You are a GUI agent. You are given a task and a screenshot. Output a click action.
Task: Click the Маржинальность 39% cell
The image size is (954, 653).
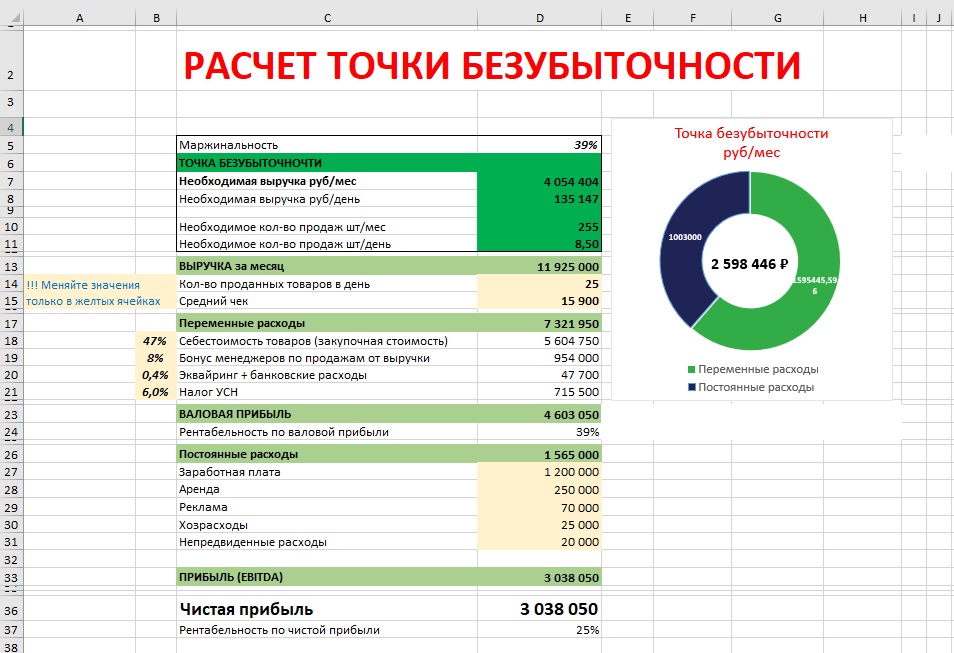(540, 145)
